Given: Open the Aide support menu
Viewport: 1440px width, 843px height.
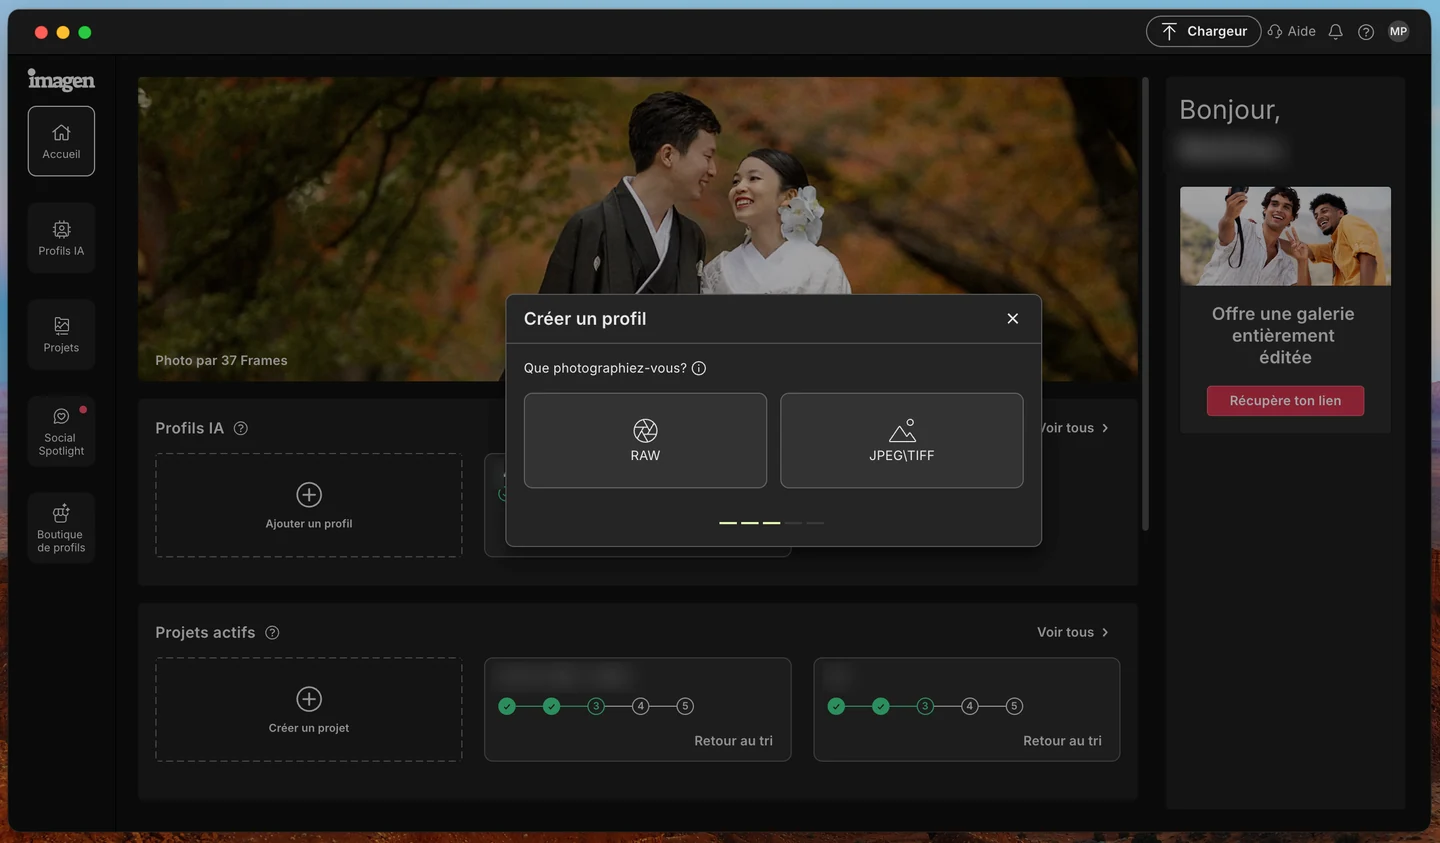Looking at the screenshot, I should [1291, 31].
